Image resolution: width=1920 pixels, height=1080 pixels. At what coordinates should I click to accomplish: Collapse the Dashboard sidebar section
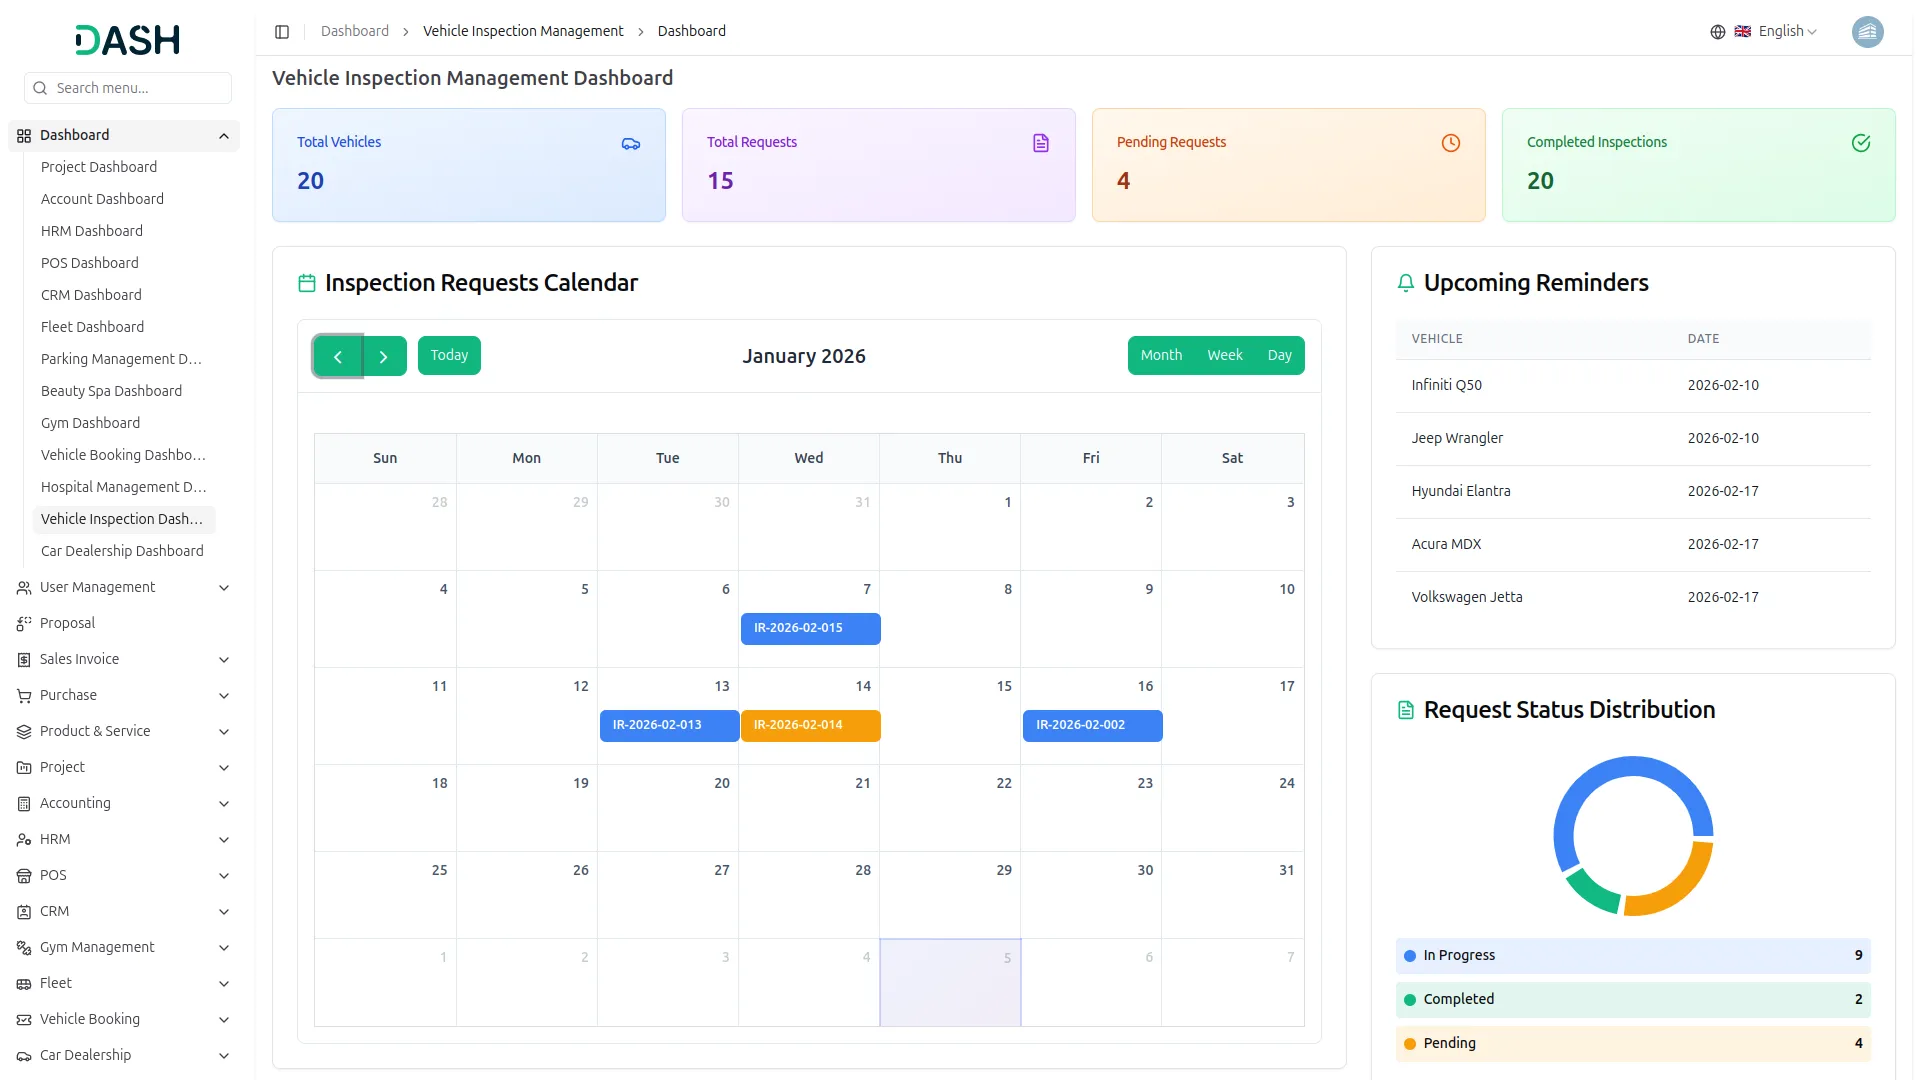224,136
